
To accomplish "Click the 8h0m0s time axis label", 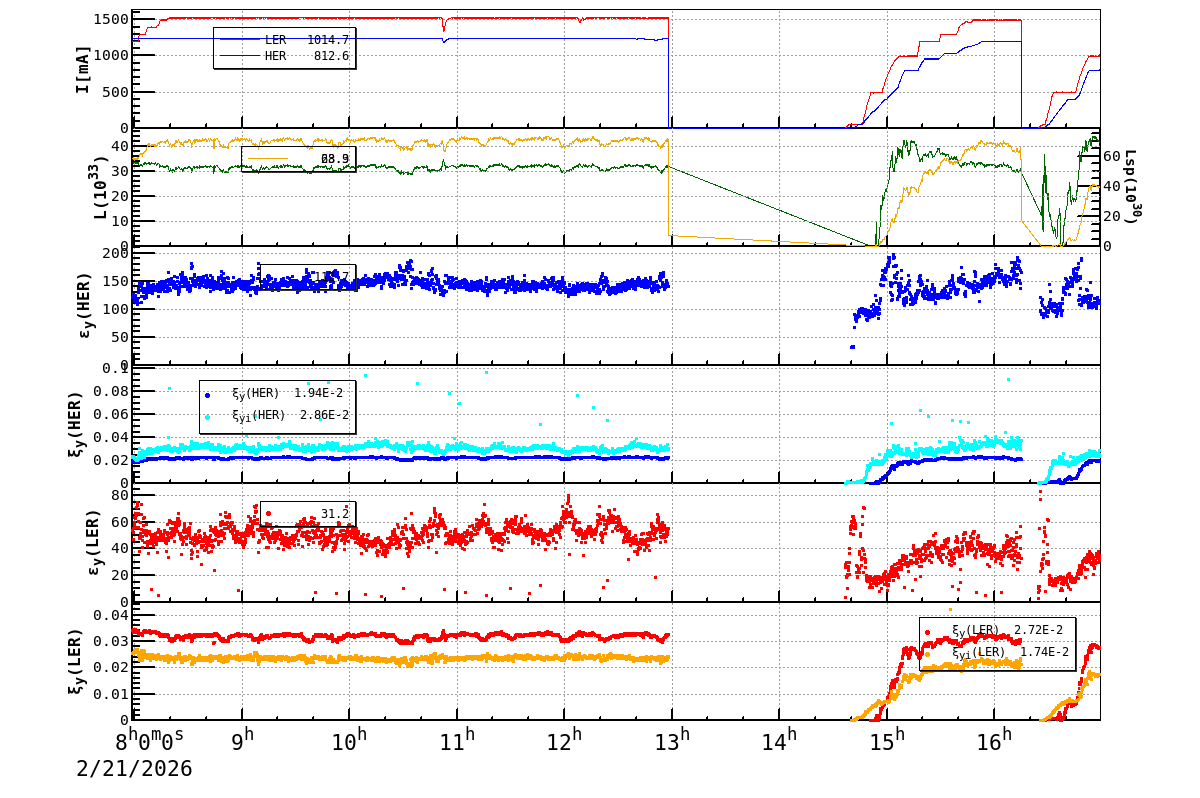I will click(x=150, y=741).
